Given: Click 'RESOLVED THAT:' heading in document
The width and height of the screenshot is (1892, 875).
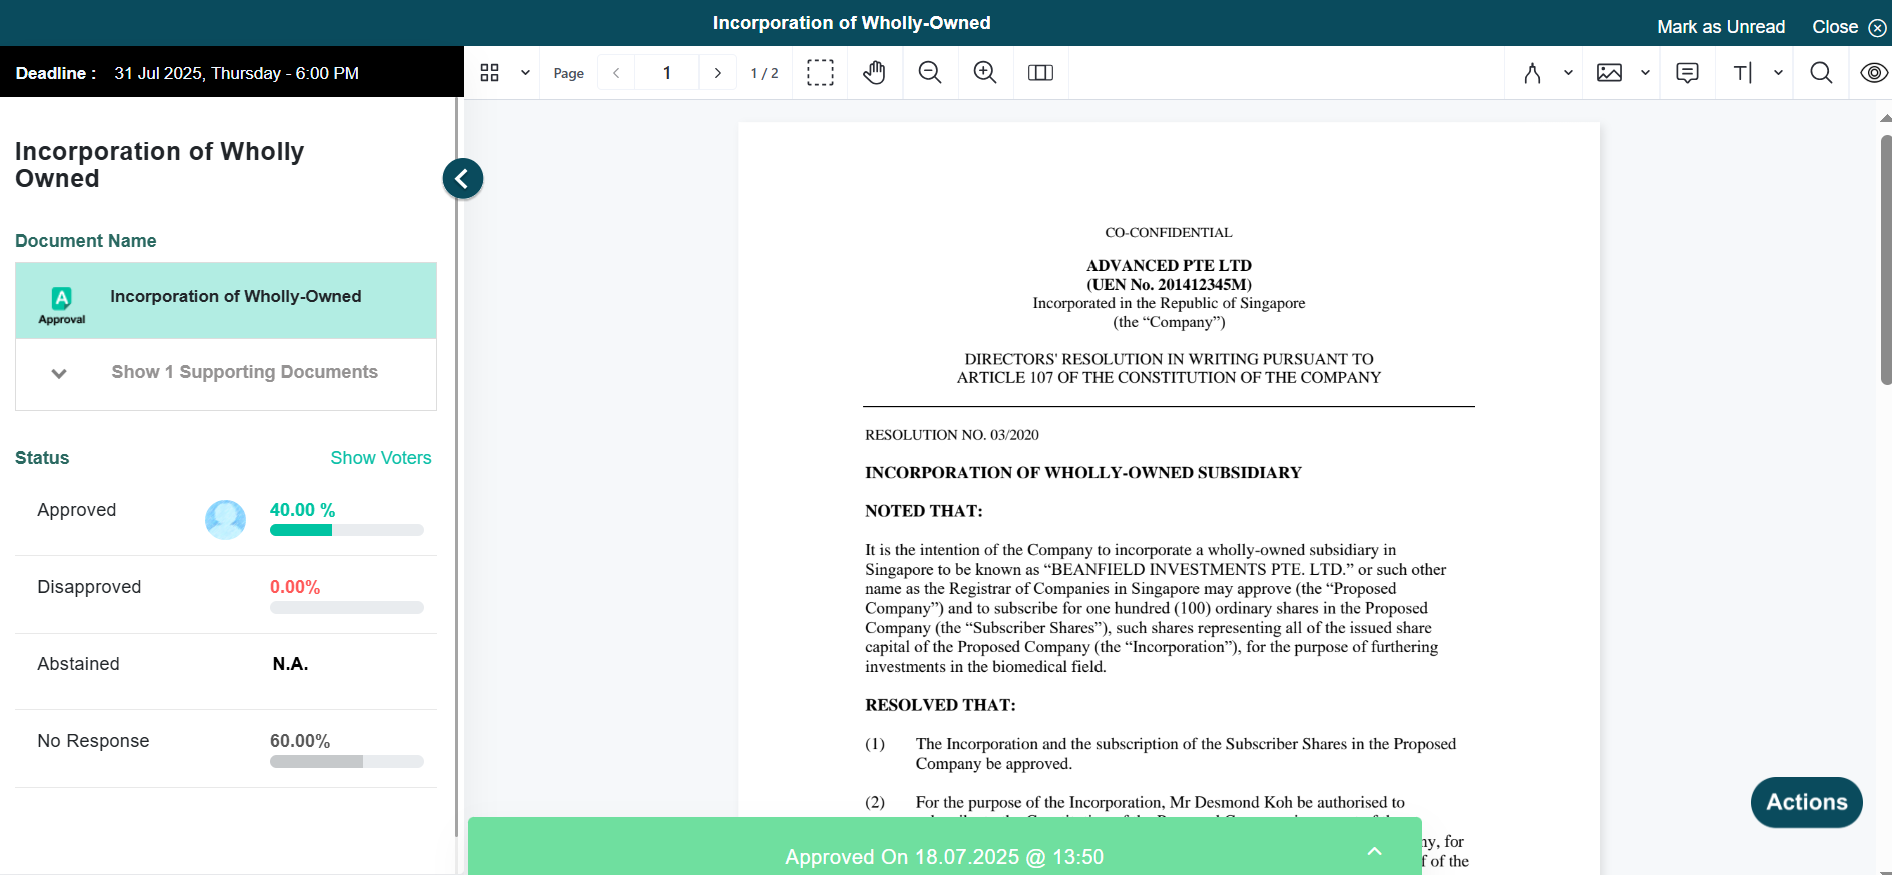Looking at the screenshot, I should coord(940,705).
